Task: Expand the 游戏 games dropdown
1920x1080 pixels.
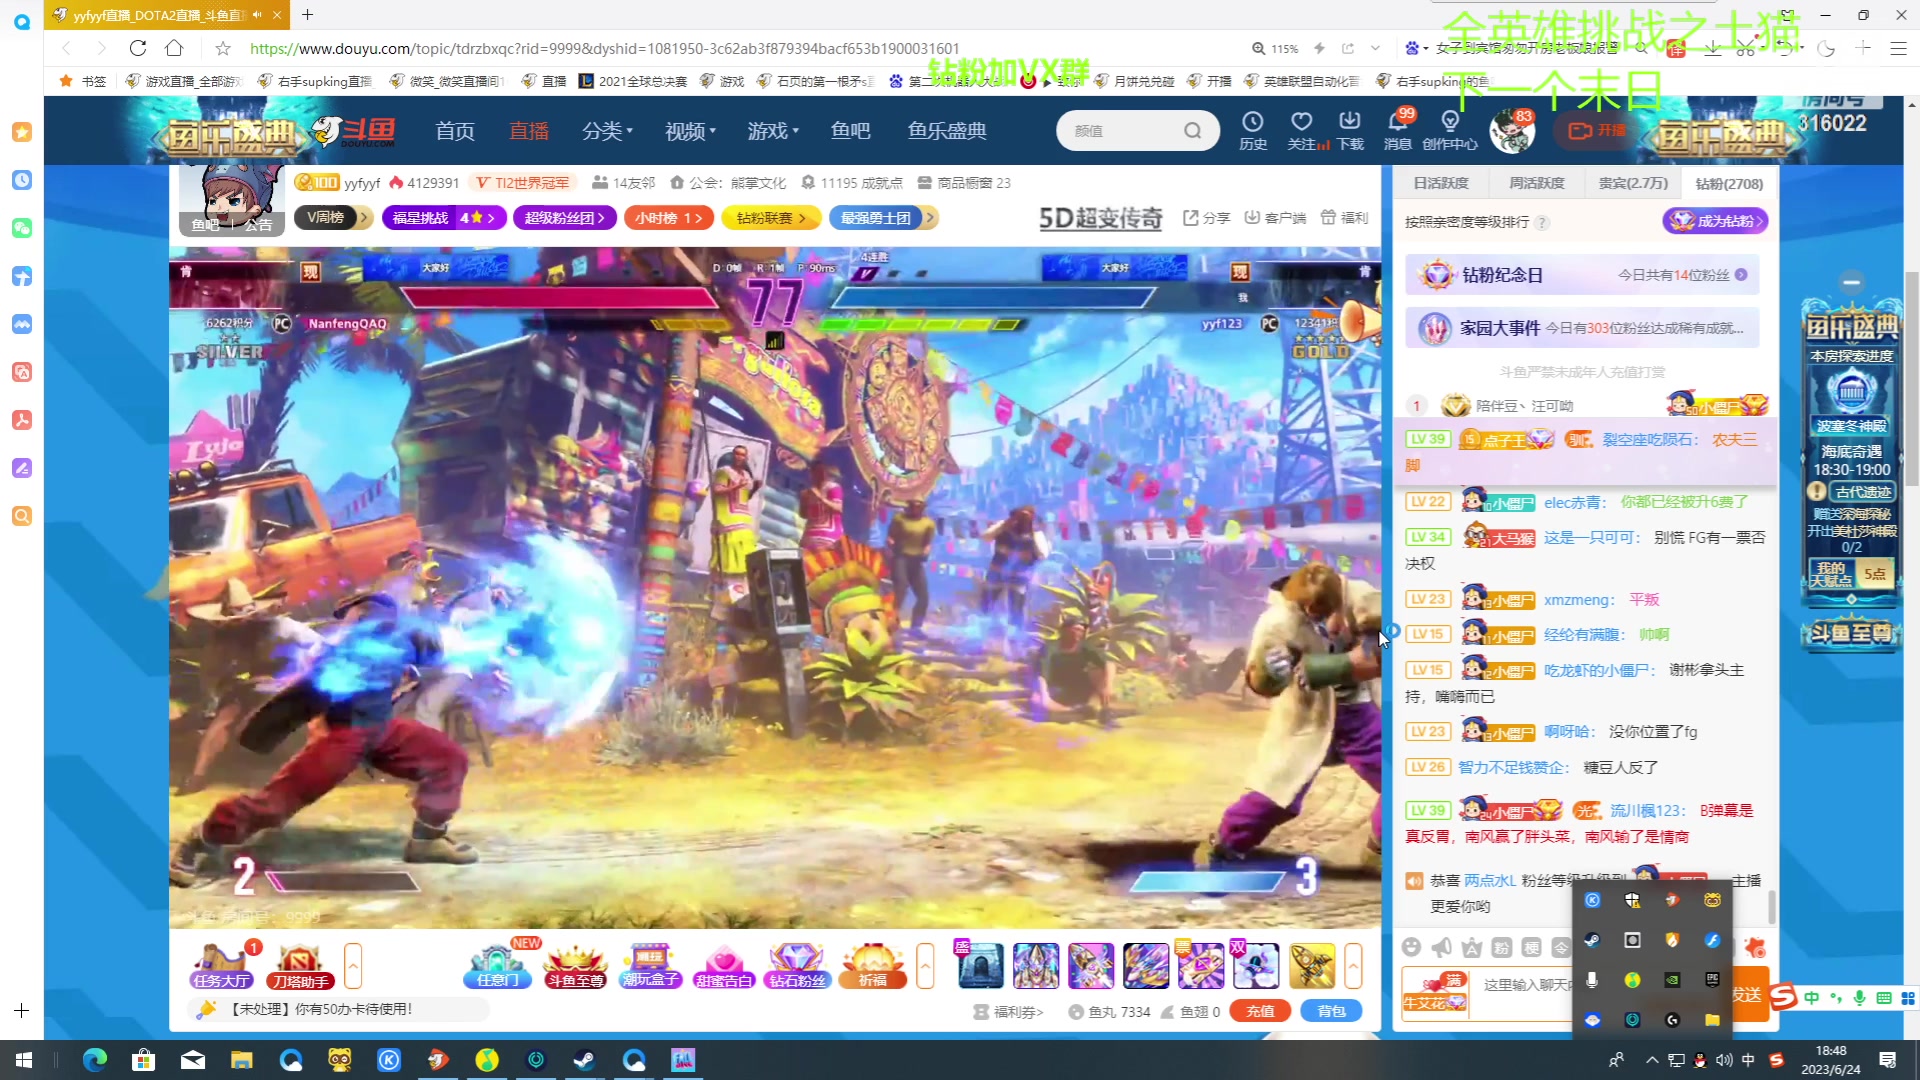Action: point(773,131)
